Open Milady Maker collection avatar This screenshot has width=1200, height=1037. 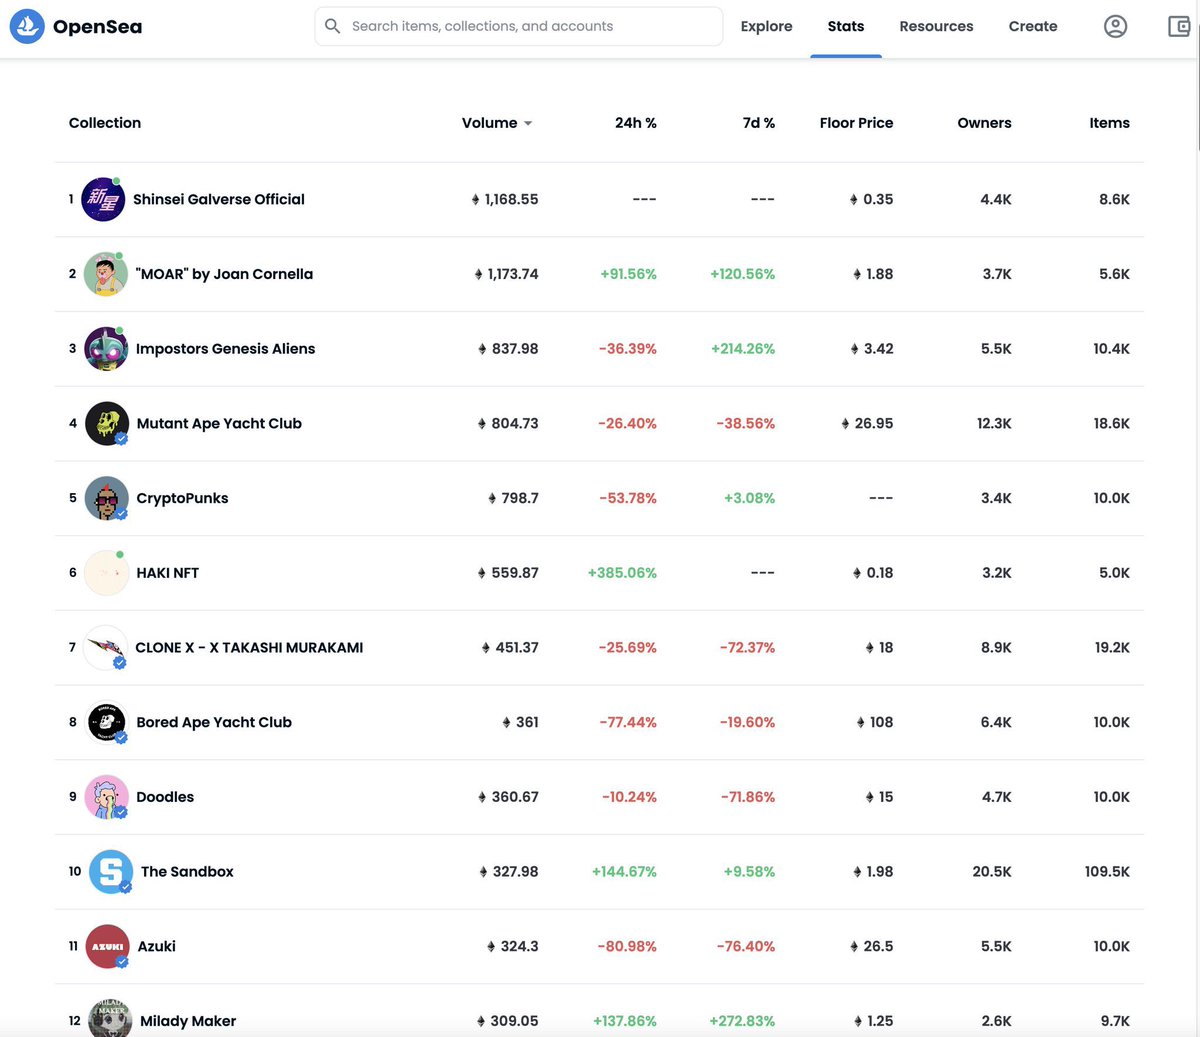(110, 1018)
